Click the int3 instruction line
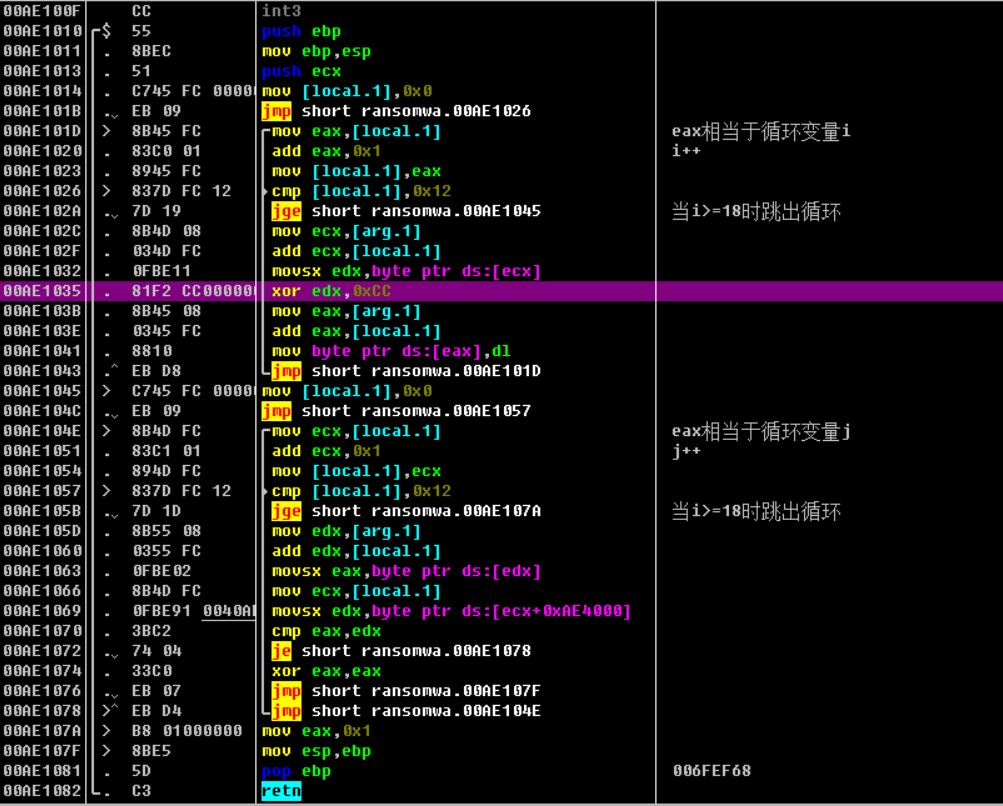The width and height of the screenshot is (1003, 806). pos(280,11)
